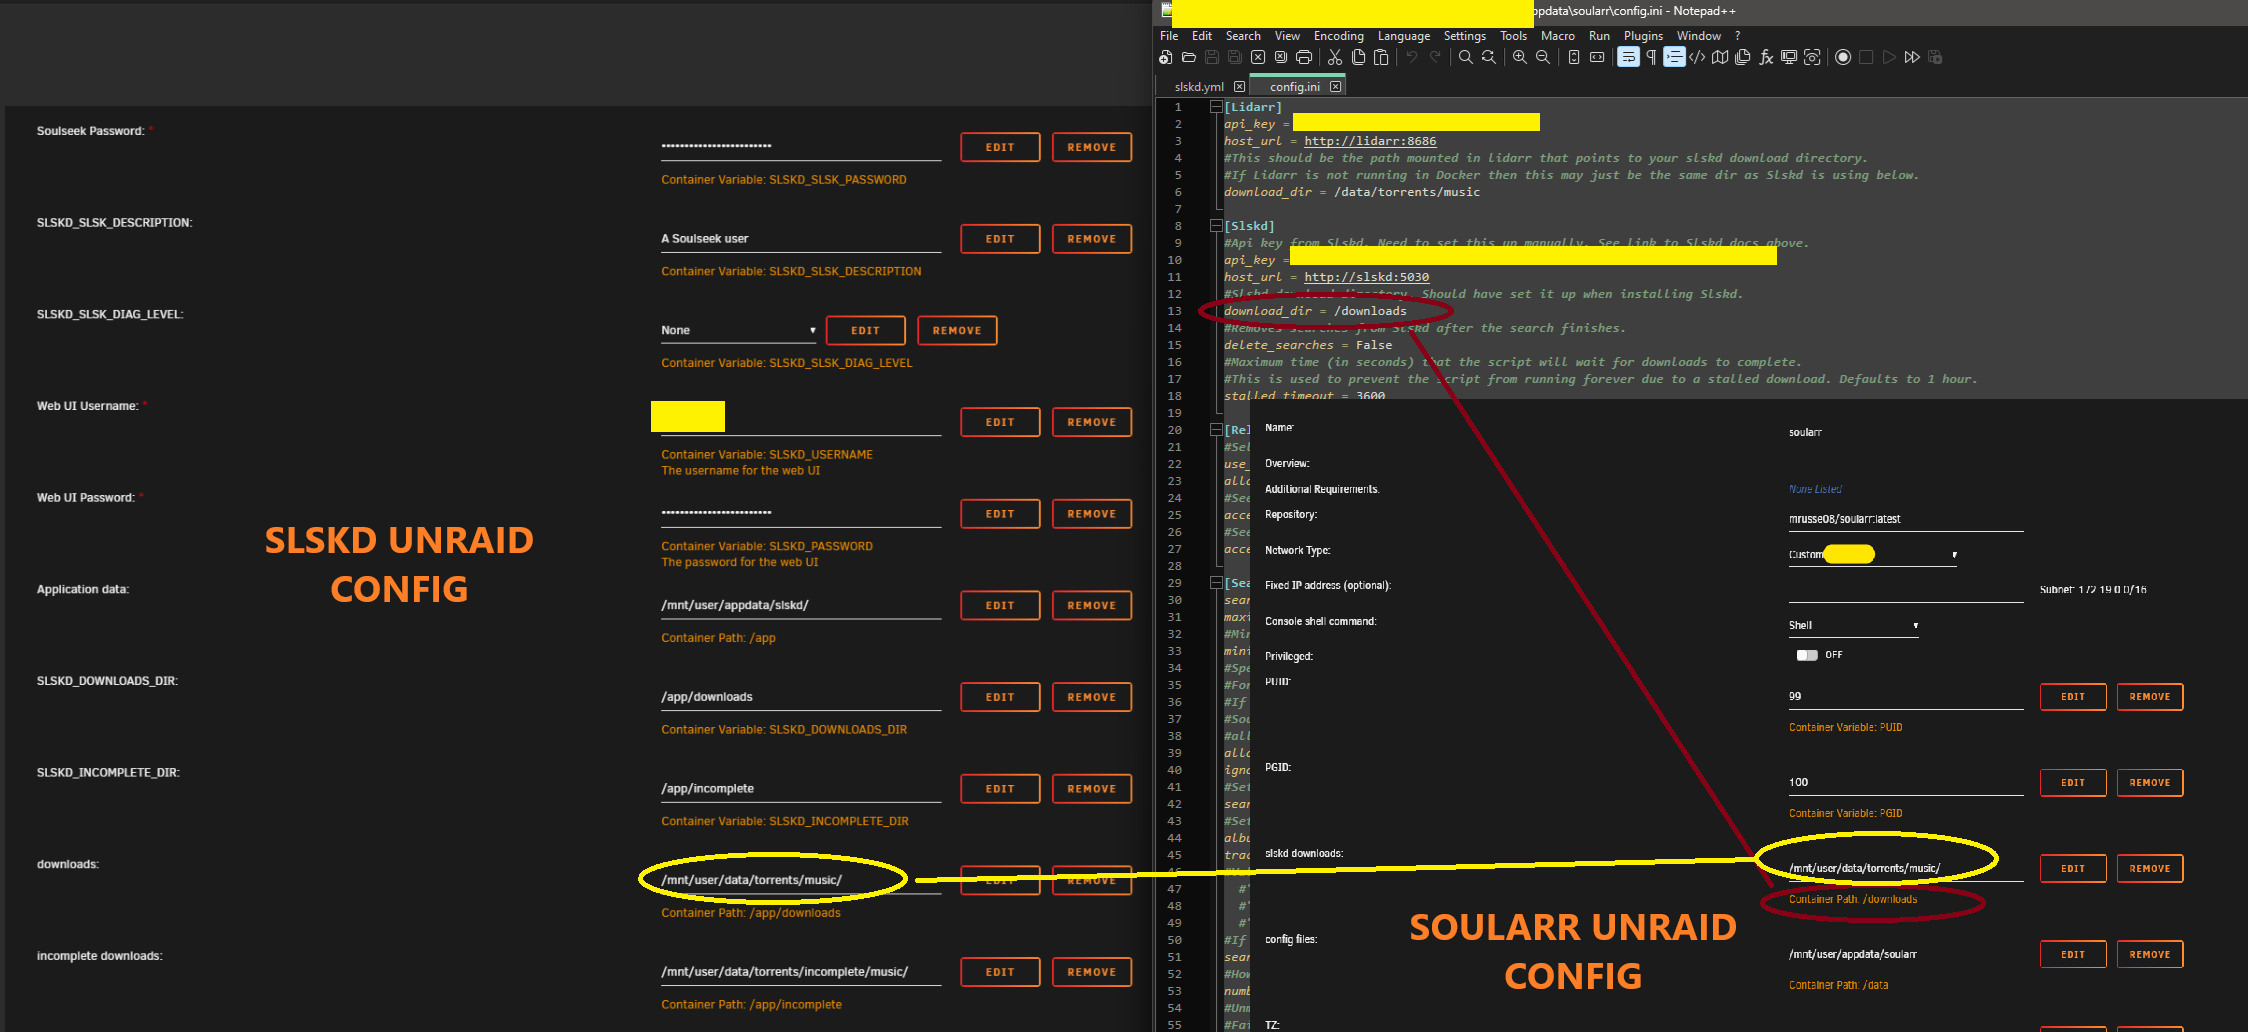Viewport: 2248px width, 1032px height.
Task: Click the Close All documents icon
Action: pyautogui.click(x=1281, y=57)
